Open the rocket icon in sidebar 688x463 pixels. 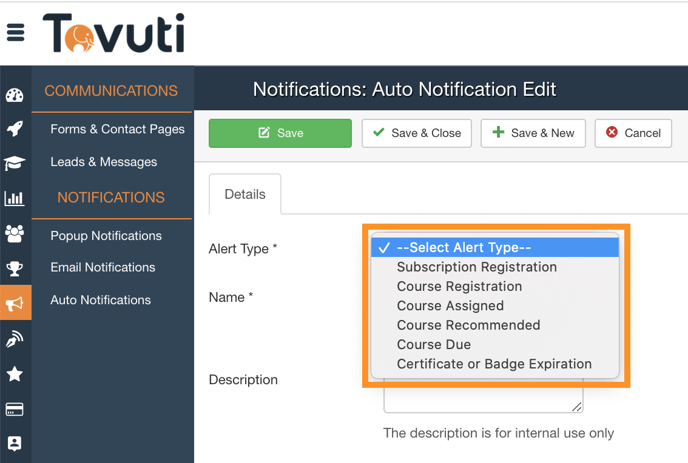coord(15,129)
